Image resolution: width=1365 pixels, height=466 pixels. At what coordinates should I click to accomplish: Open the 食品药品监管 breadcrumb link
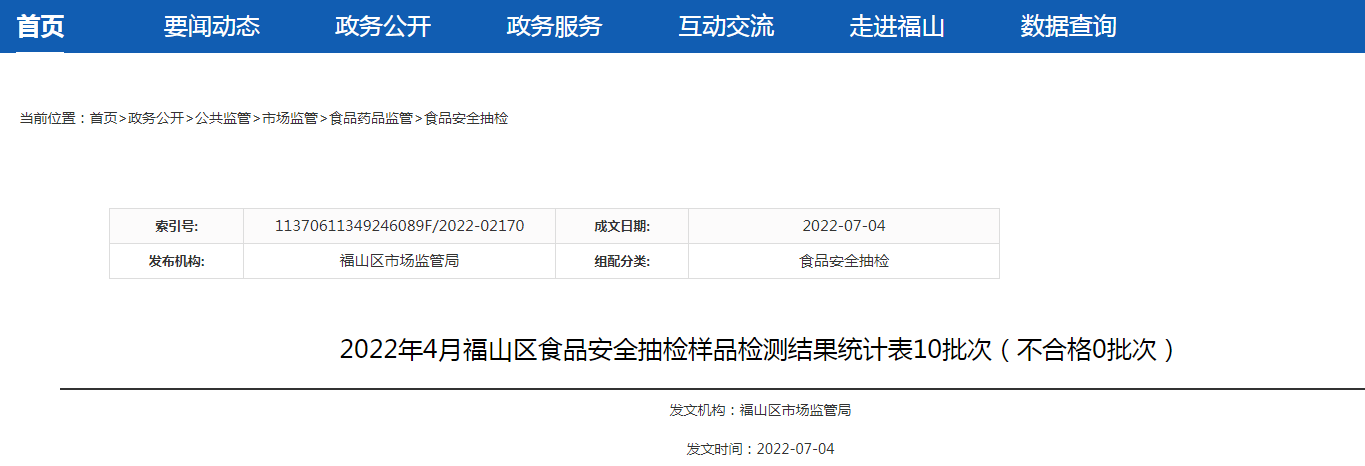point(371,118)
